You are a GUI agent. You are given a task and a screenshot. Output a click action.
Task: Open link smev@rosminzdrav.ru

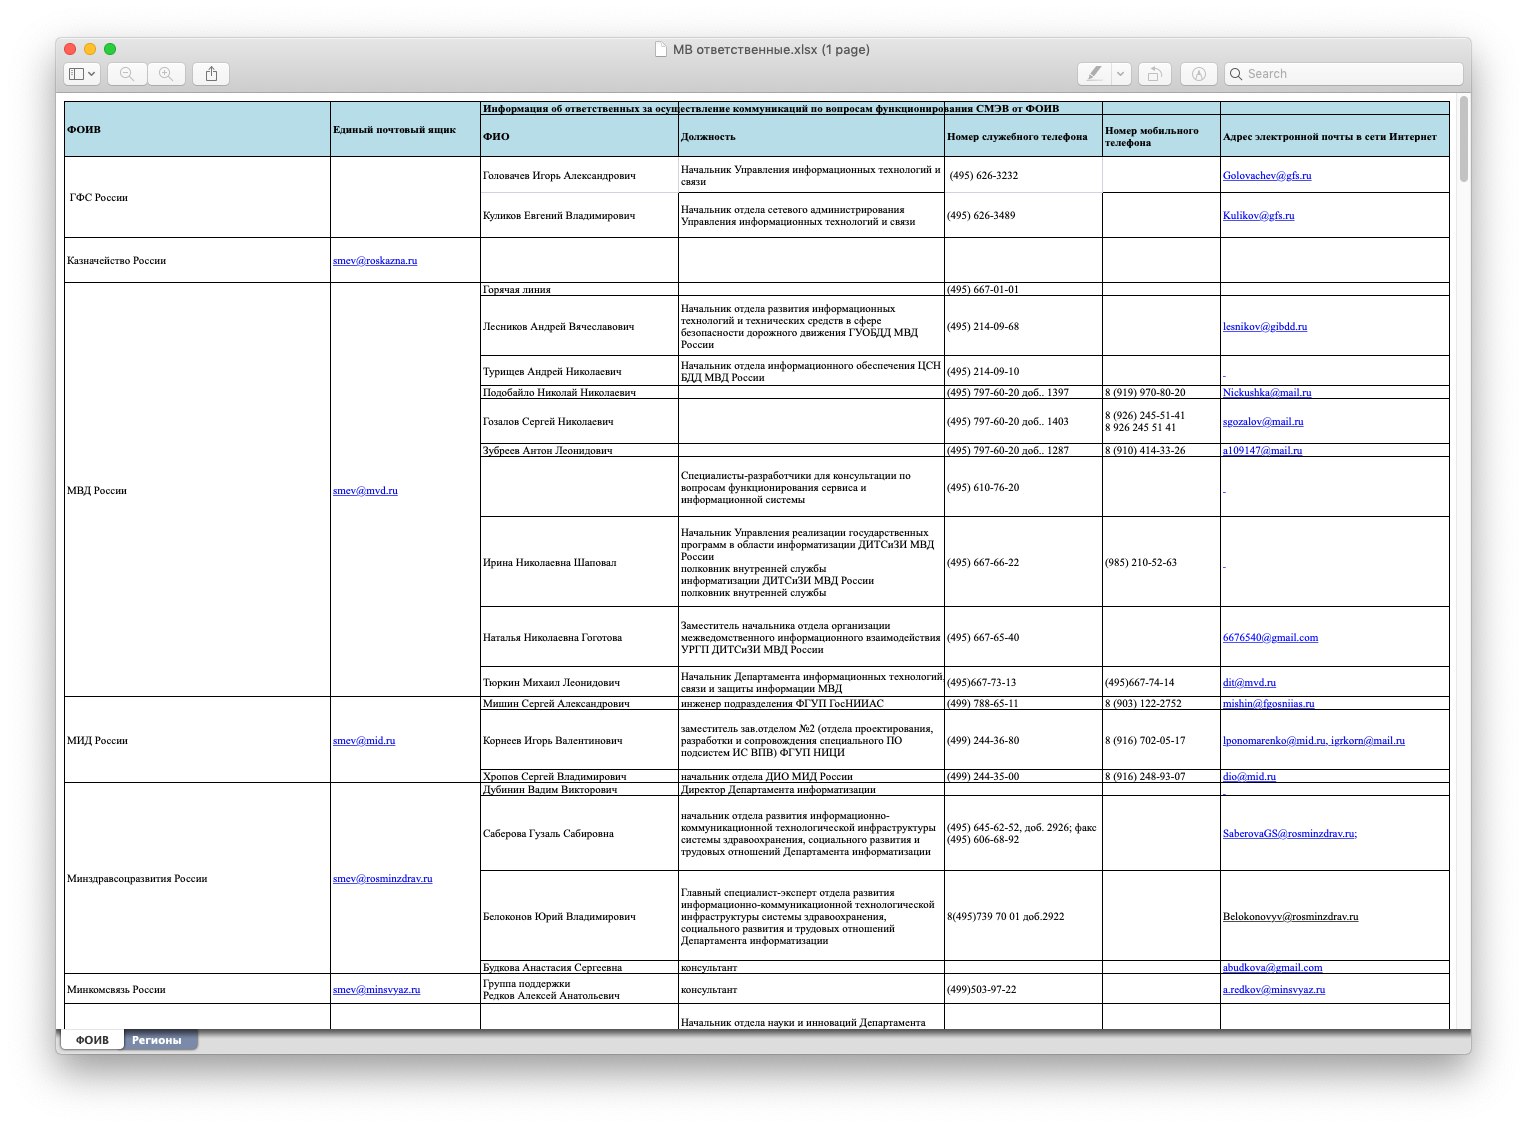coord(383,878)
